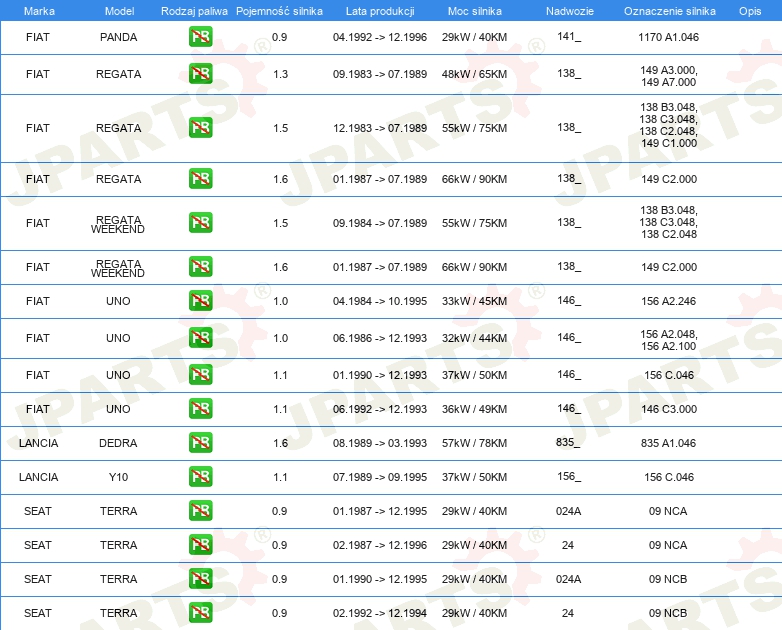Select engine code 835 A1.046
This screenshot has height=630, width=782.
668,443
